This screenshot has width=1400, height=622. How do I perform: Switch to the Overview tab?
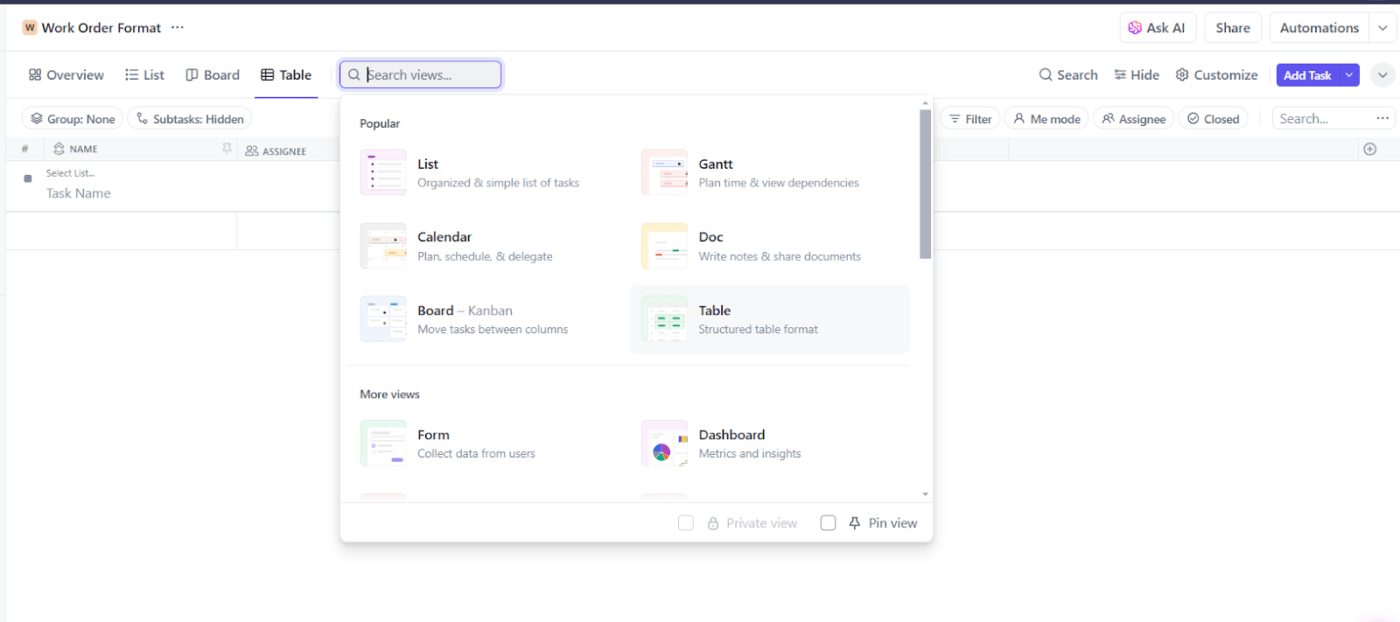pos(66,75)
